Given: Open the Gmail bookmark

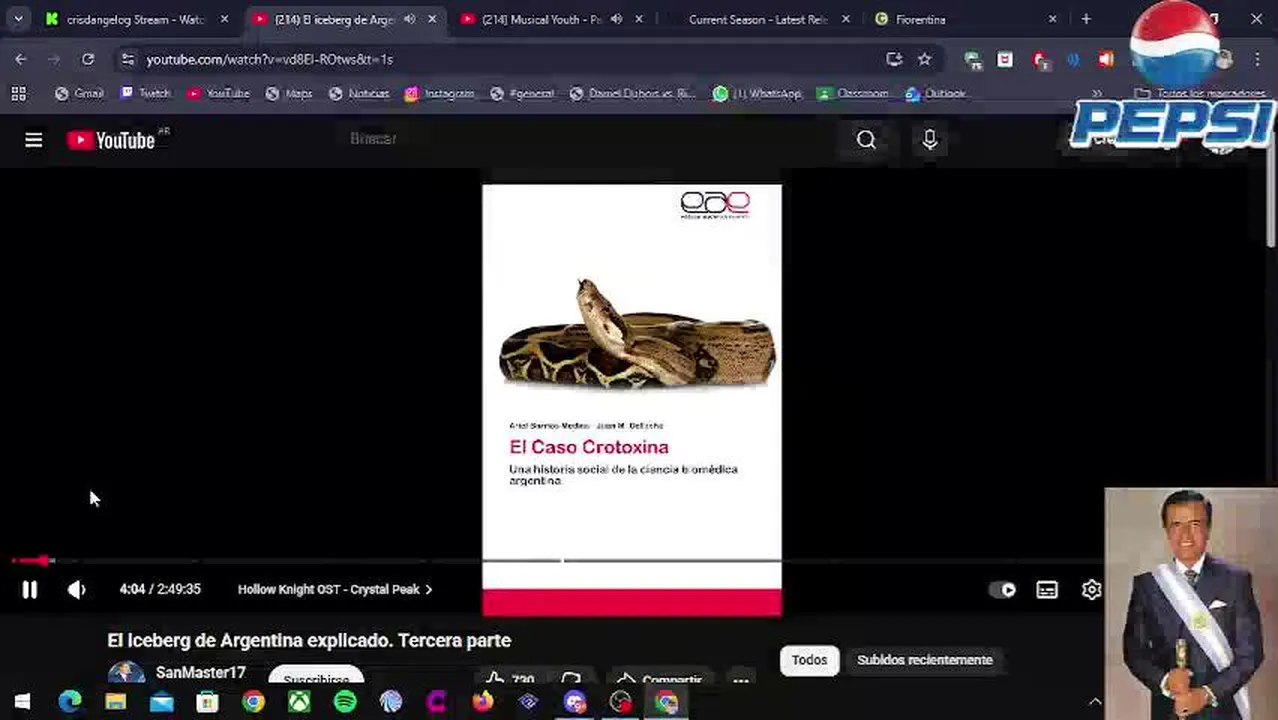Looking at the screenshot, I should [79, 93].
